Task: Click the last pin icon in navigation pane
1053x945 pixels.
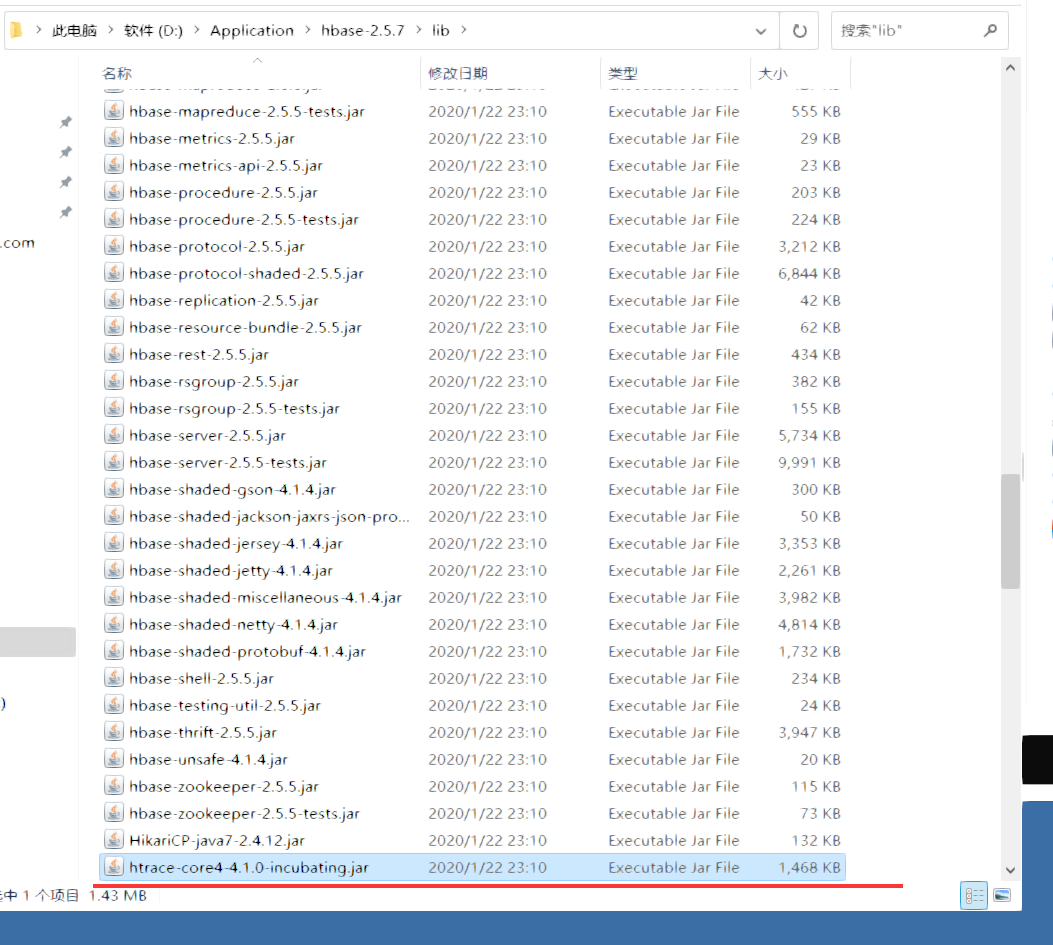Action: (65, 212)
